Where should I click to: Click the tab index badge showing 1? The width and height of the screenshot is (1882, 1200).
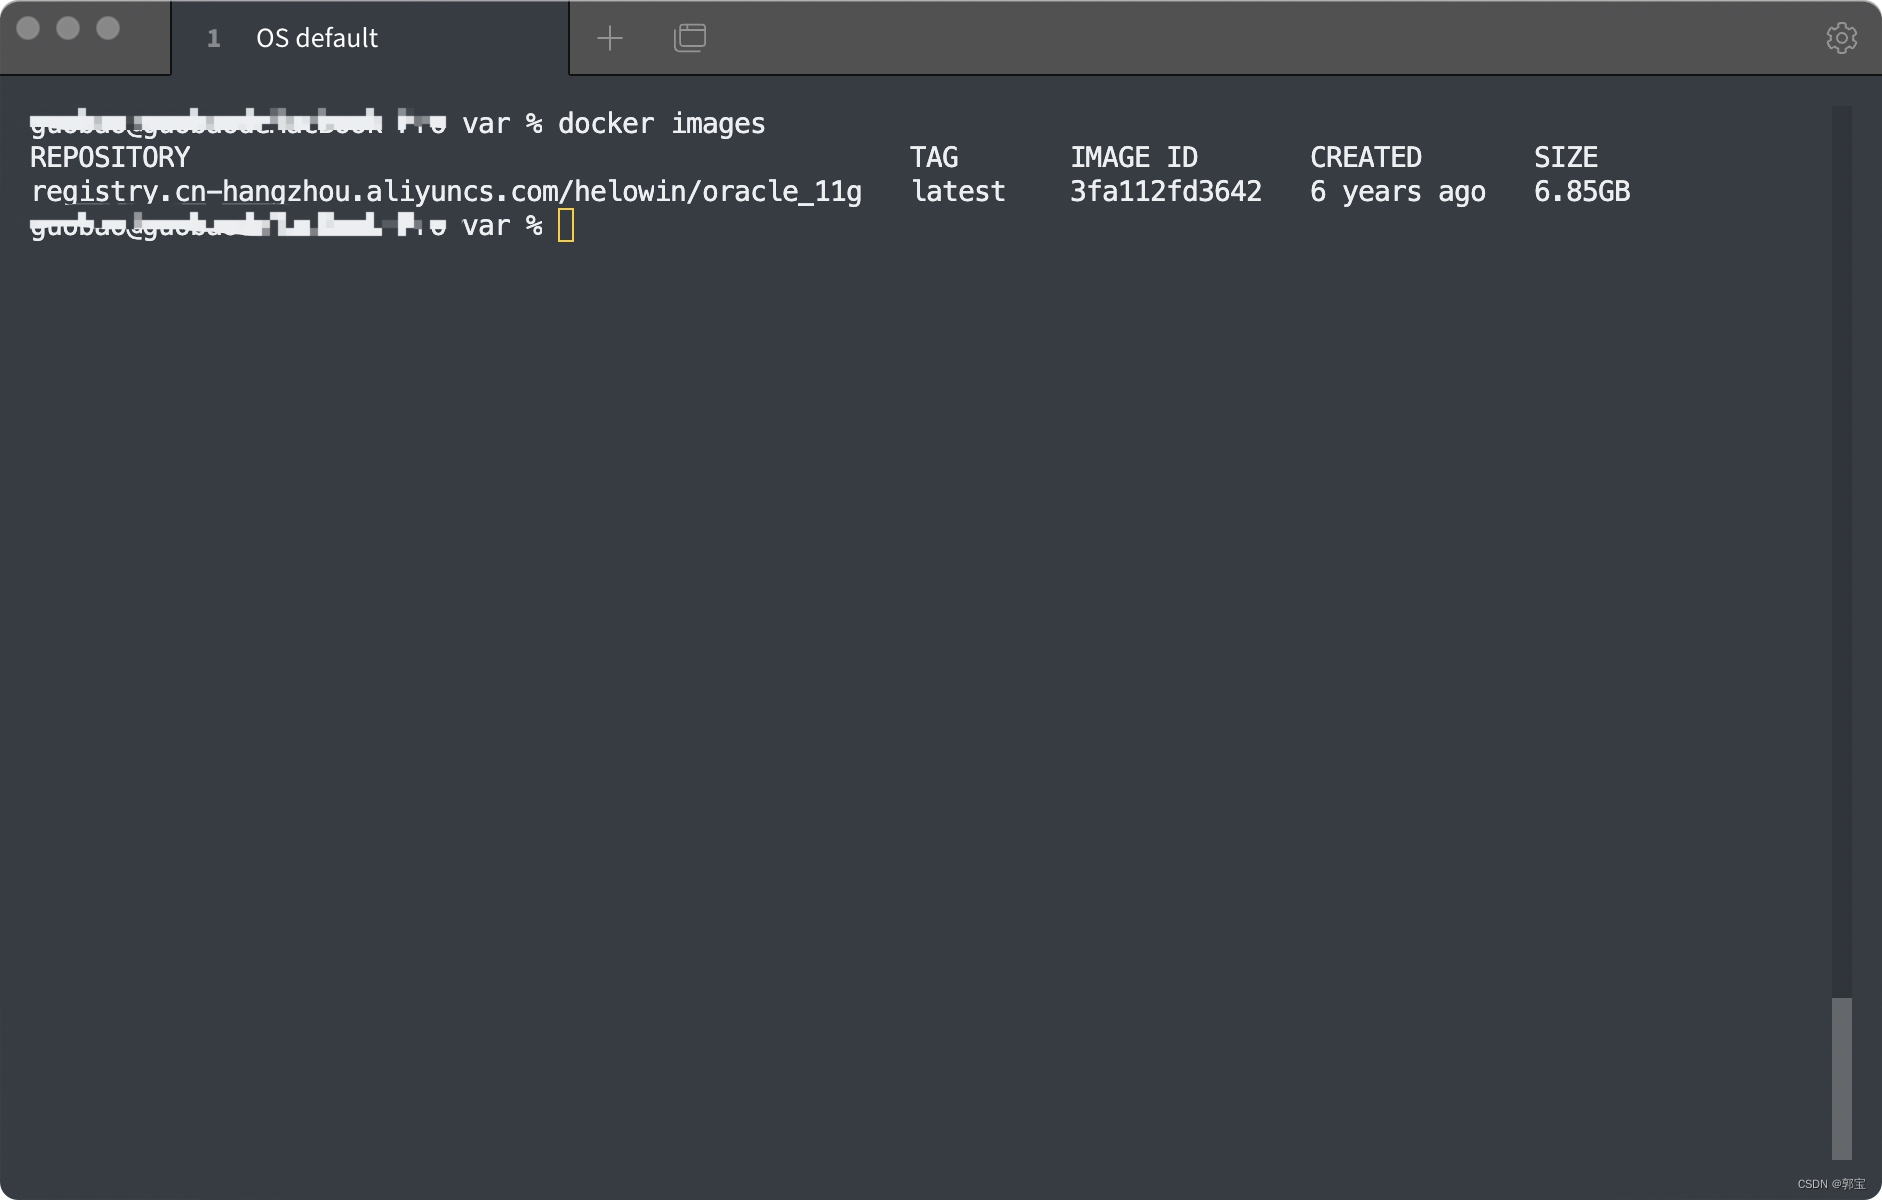click(x=214, y=38)
